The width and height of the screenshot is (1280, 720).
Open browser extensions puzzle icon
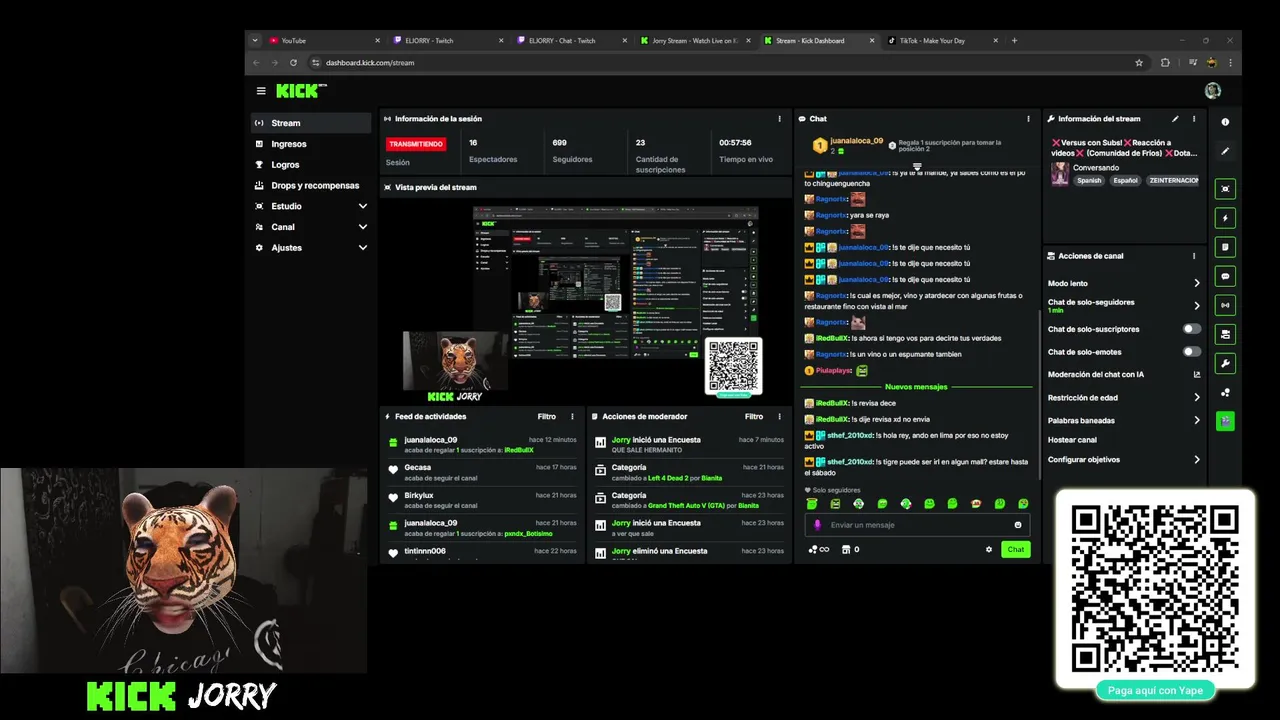tap(1165, 62)
